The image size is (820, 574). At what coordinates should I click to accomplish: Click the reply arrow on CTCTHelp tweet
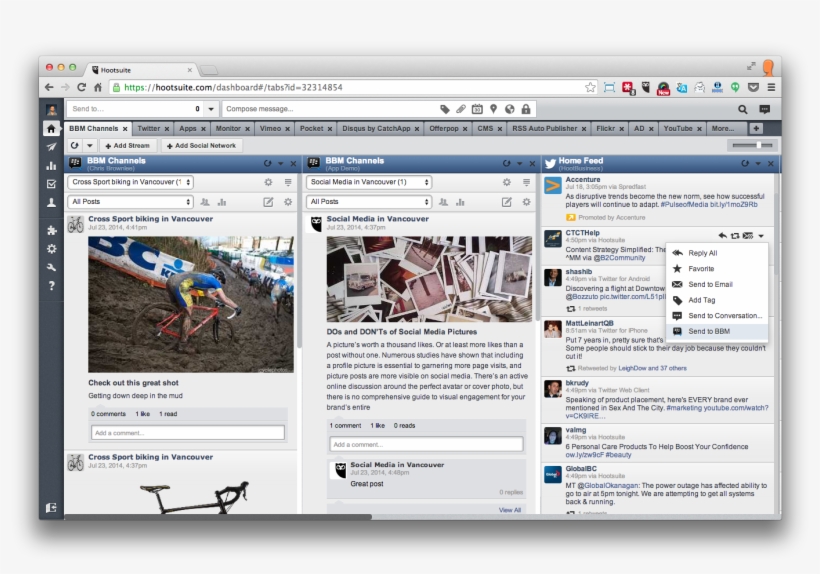(x=722, y=236)
